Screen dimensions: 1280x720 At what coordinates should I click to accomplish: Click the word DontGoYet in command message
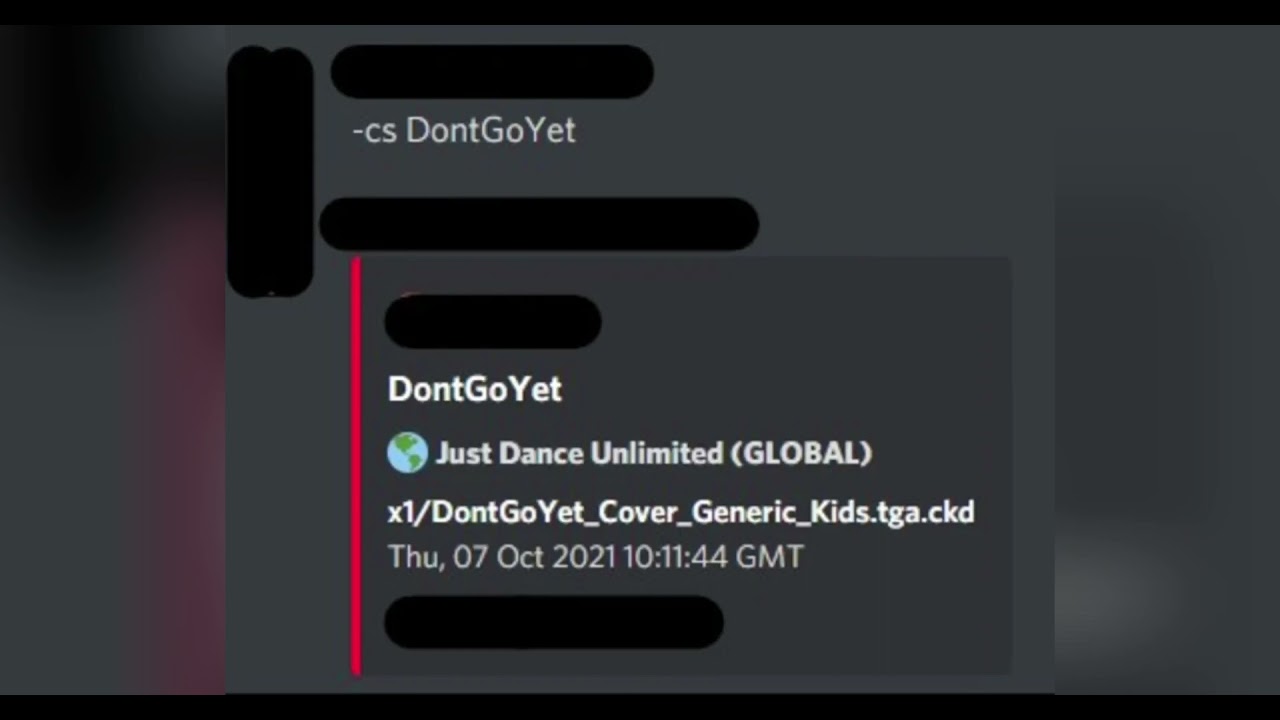pos(491,131)
